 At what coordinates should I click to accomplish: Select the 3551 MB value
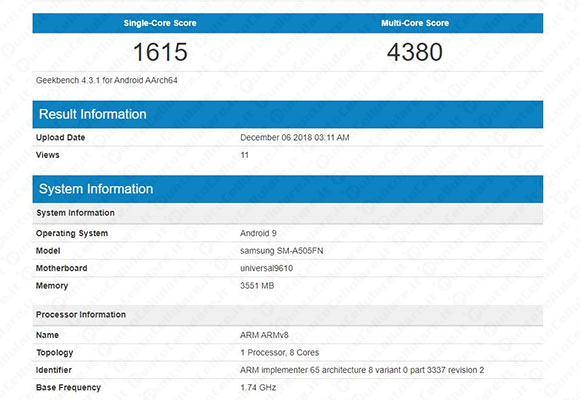coord(257,286)
